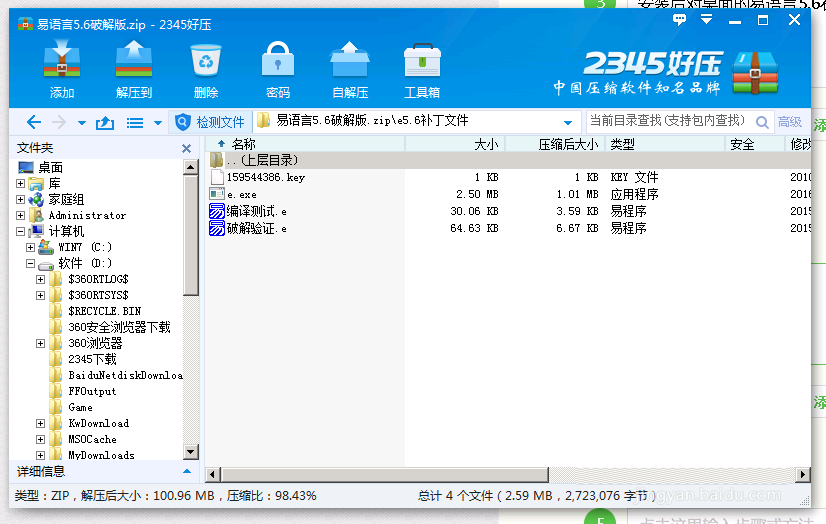Image resolution: width=826 pixels, height=524 pixels.
Task: Expand the WIN7 (C:) drive node
Action: 31,247
